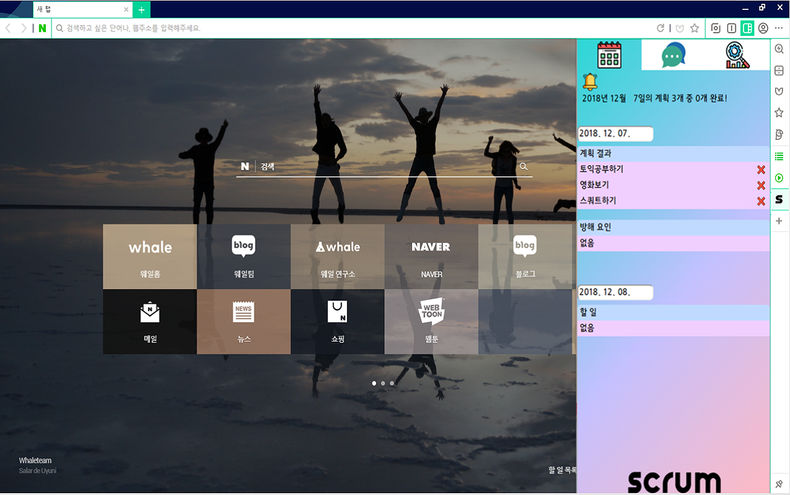Click the sidebar search magnifier icon

pos(779,49)
